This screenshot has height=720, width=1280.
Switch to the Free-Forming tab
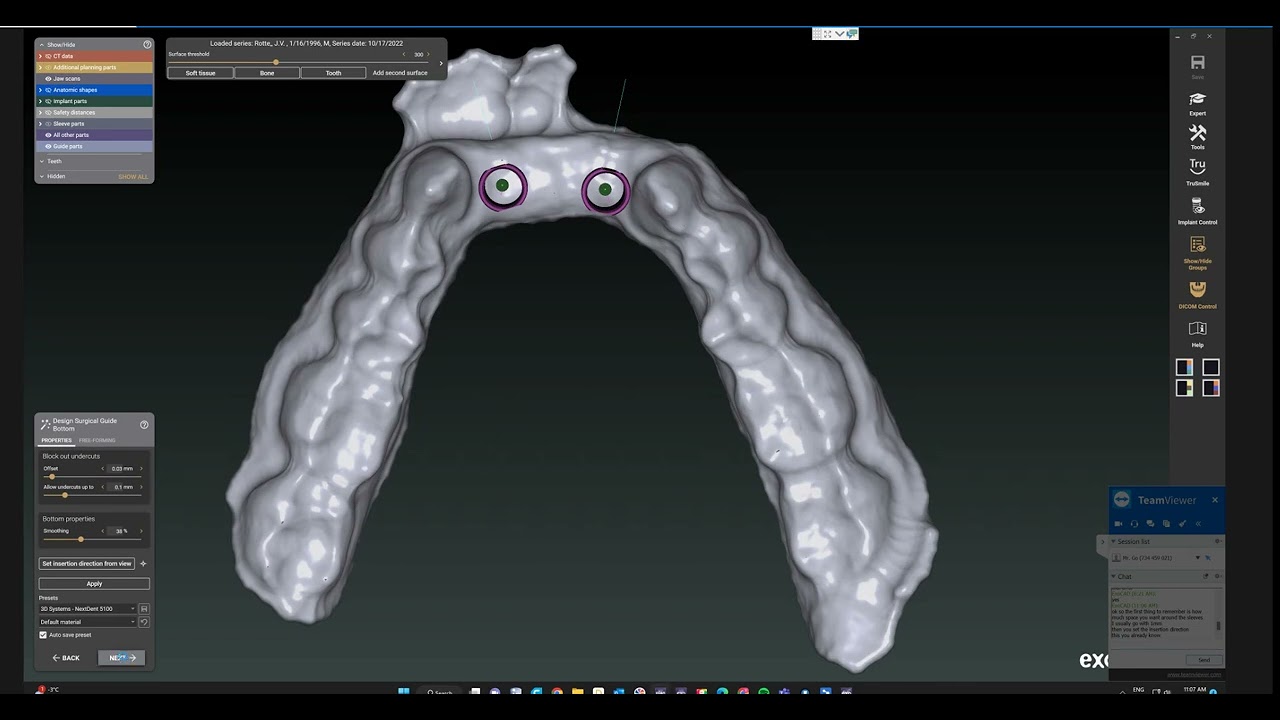(97, 440)
